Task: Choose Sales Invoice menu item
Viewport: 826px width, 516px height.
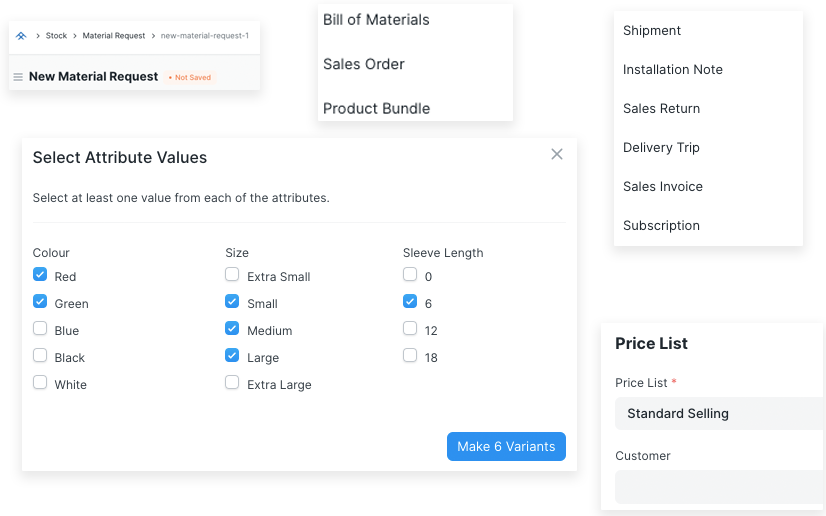Action: [662, 186]
